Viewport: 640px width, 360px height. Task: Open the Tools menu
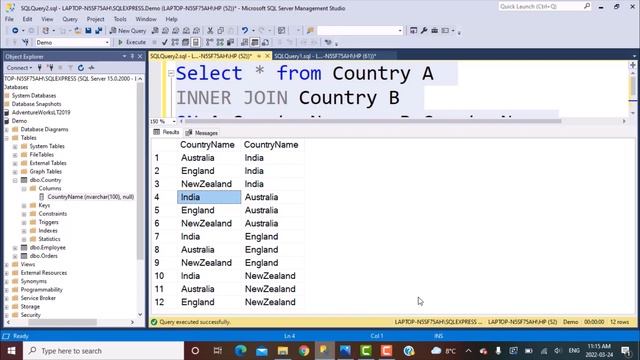coord(120,19)
